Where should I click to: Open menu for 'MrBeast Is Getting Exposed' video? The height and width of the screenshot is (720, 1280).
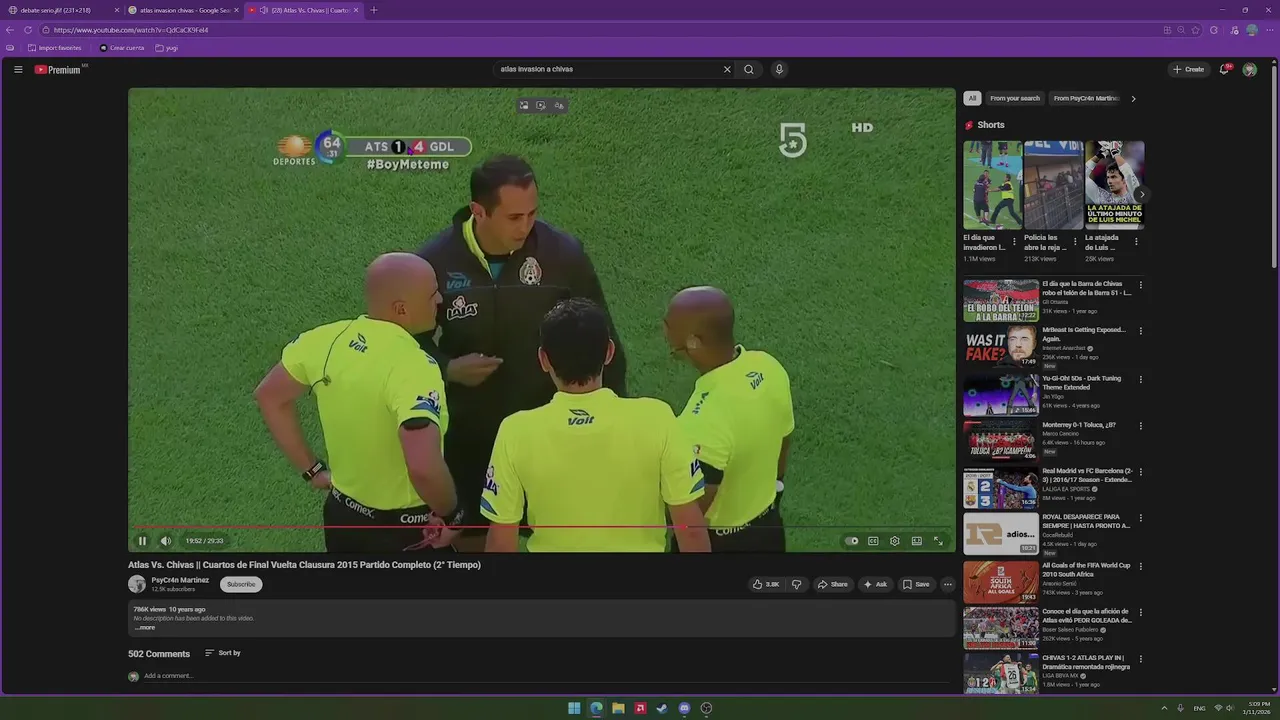pyautogui.click(x=1141, y=331)
